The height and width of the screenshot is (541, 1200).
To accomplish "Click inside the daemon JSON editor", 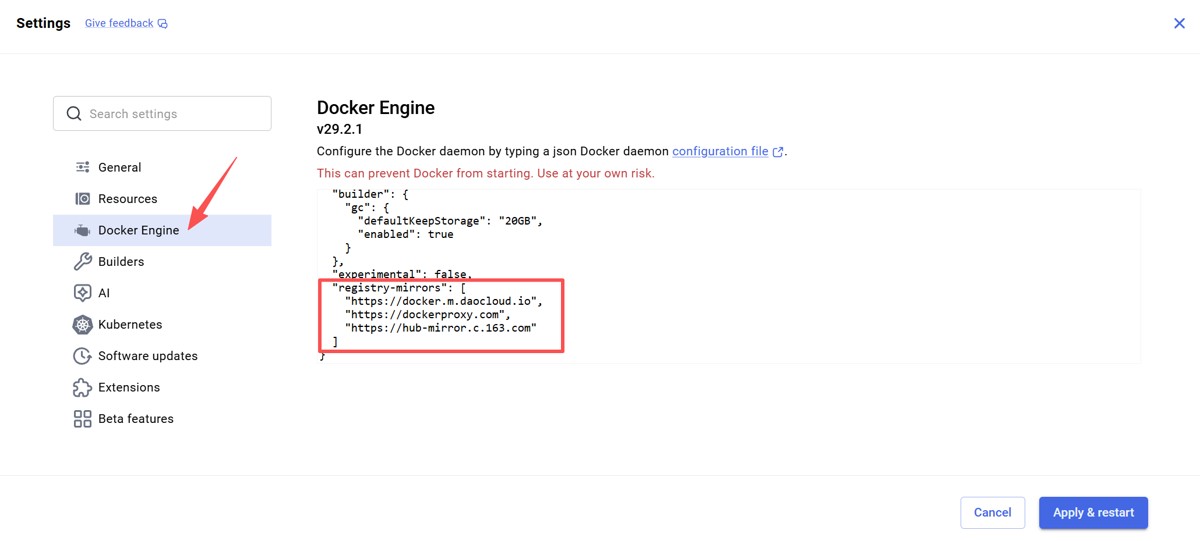I will click(x=729, y=274).
